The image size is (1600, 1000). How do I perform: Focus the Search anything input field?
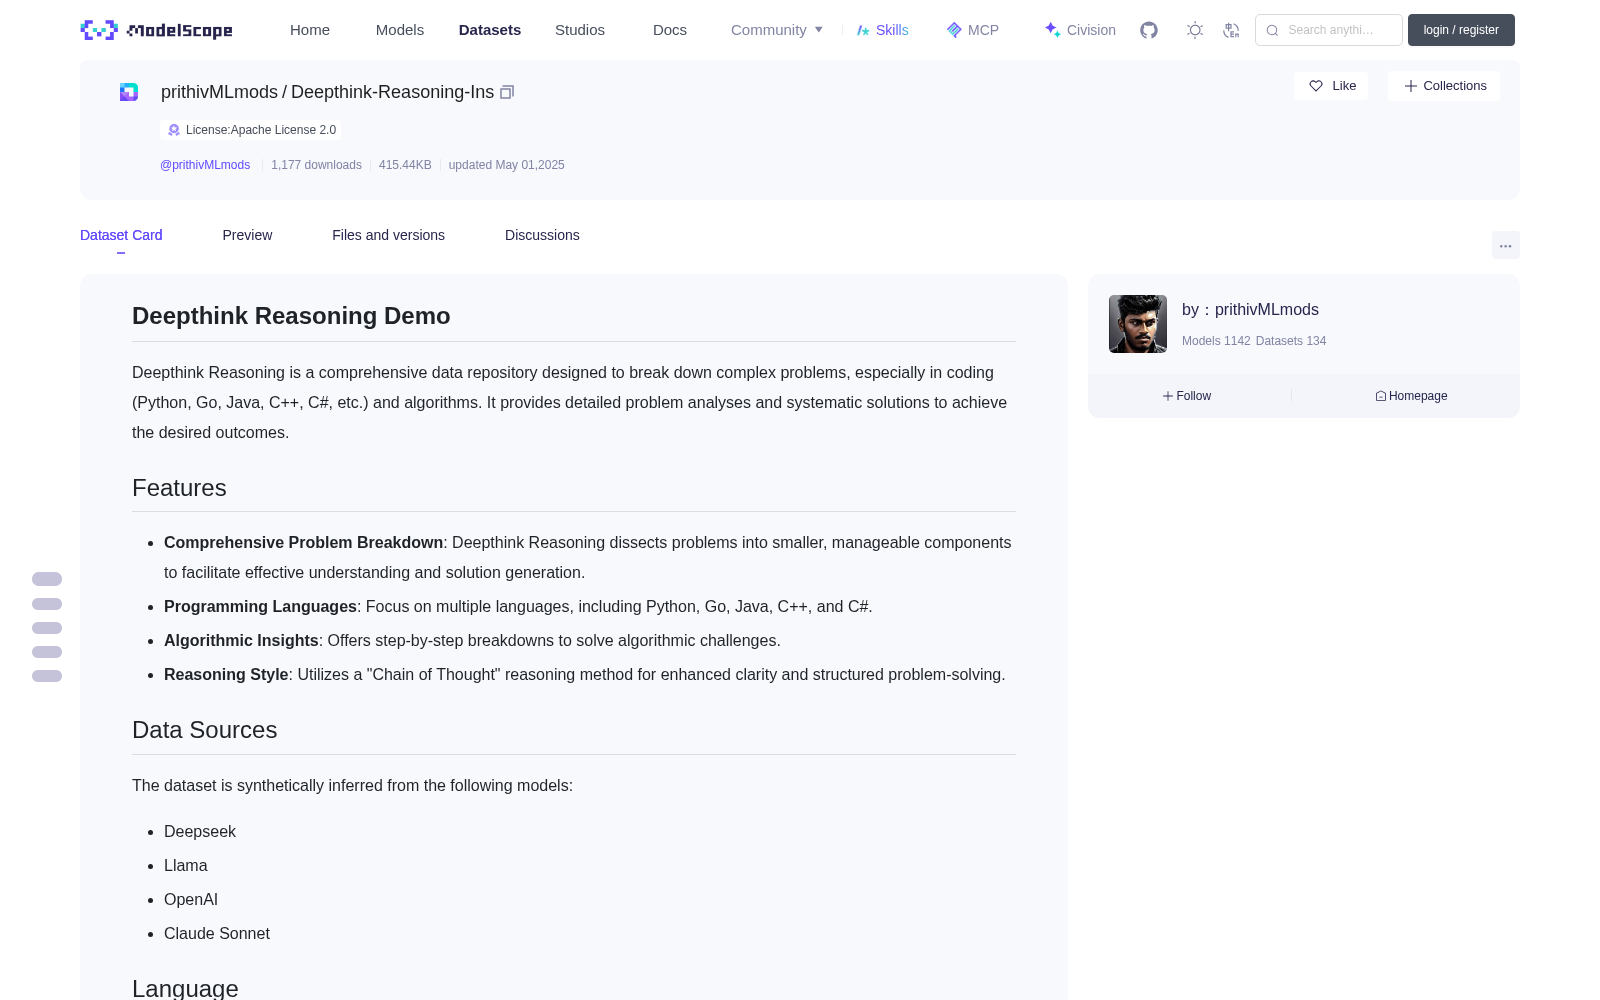(x=1329, y=30)
